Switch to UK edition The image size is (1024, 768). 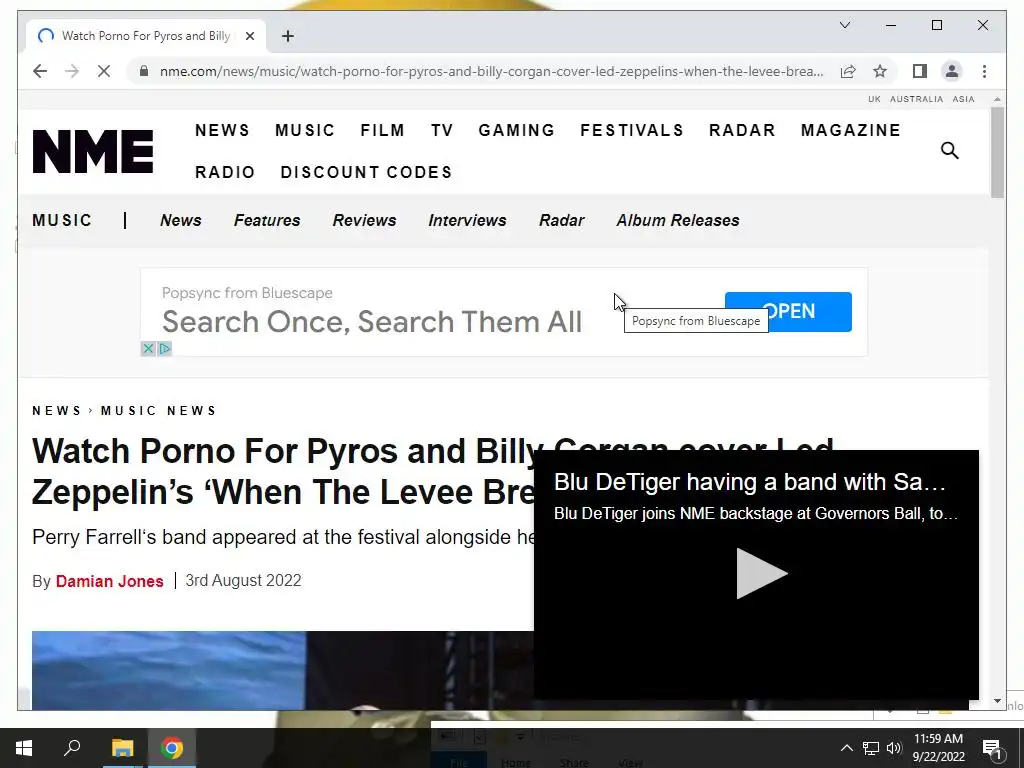(x=874, y=99)
